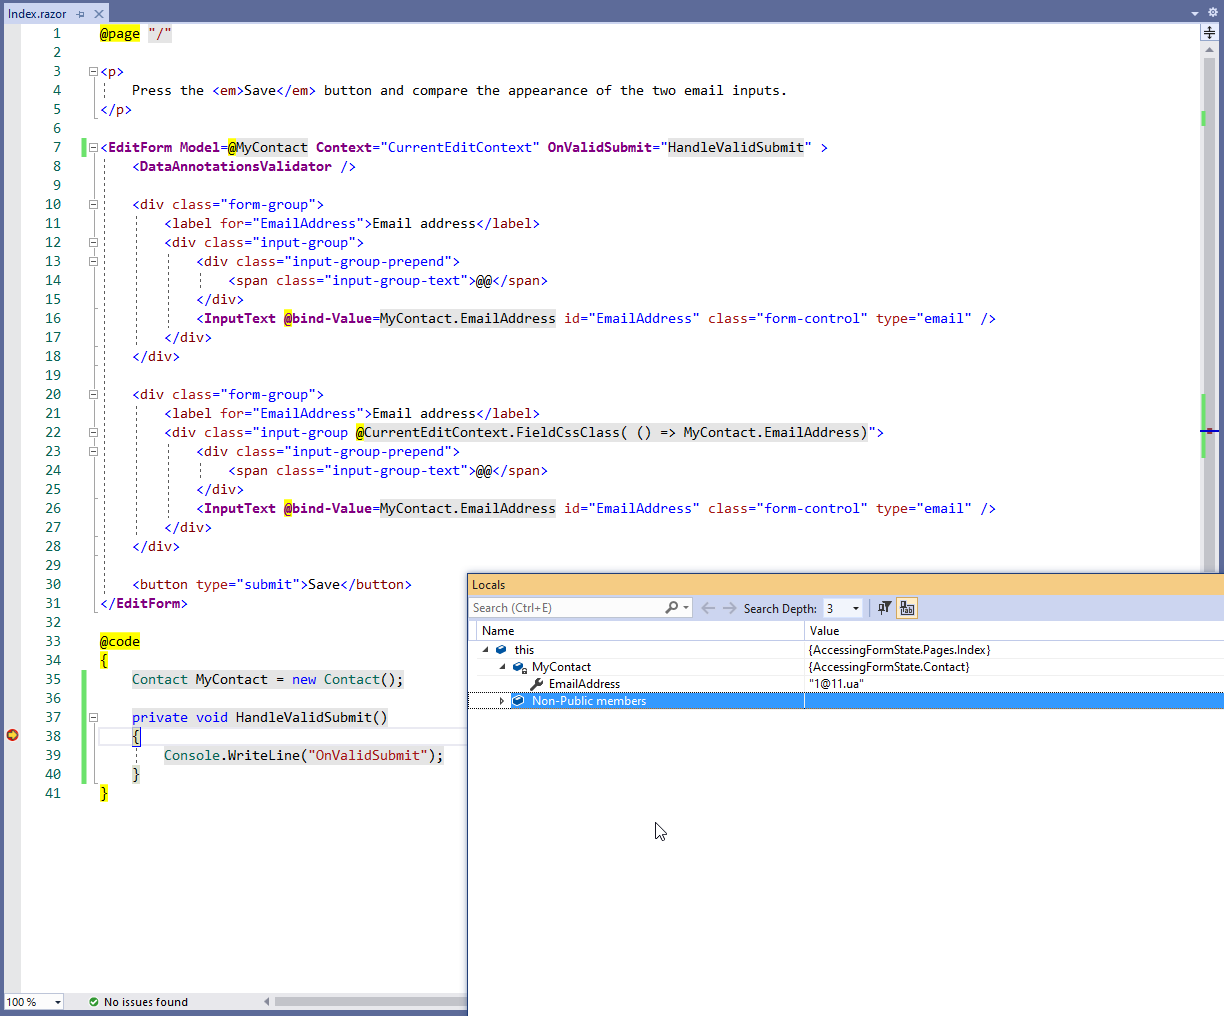Toggle the highlighted rightmost Locals toolbar icon
The image size is (1224, 1016).
coord(907,608)
